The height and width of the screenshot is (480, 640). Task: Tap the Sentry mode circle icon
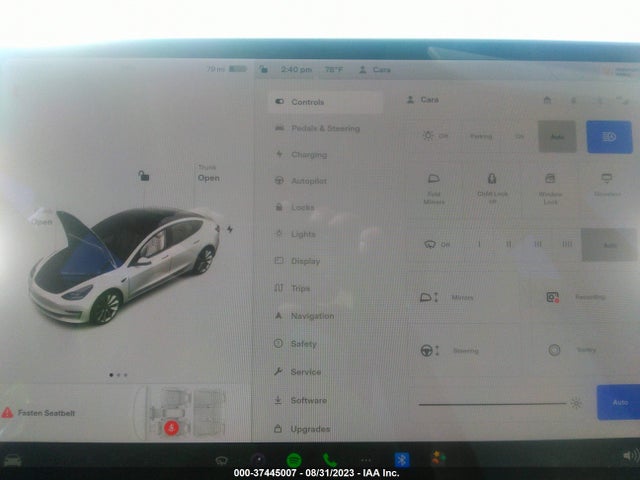tap(554, 350)
